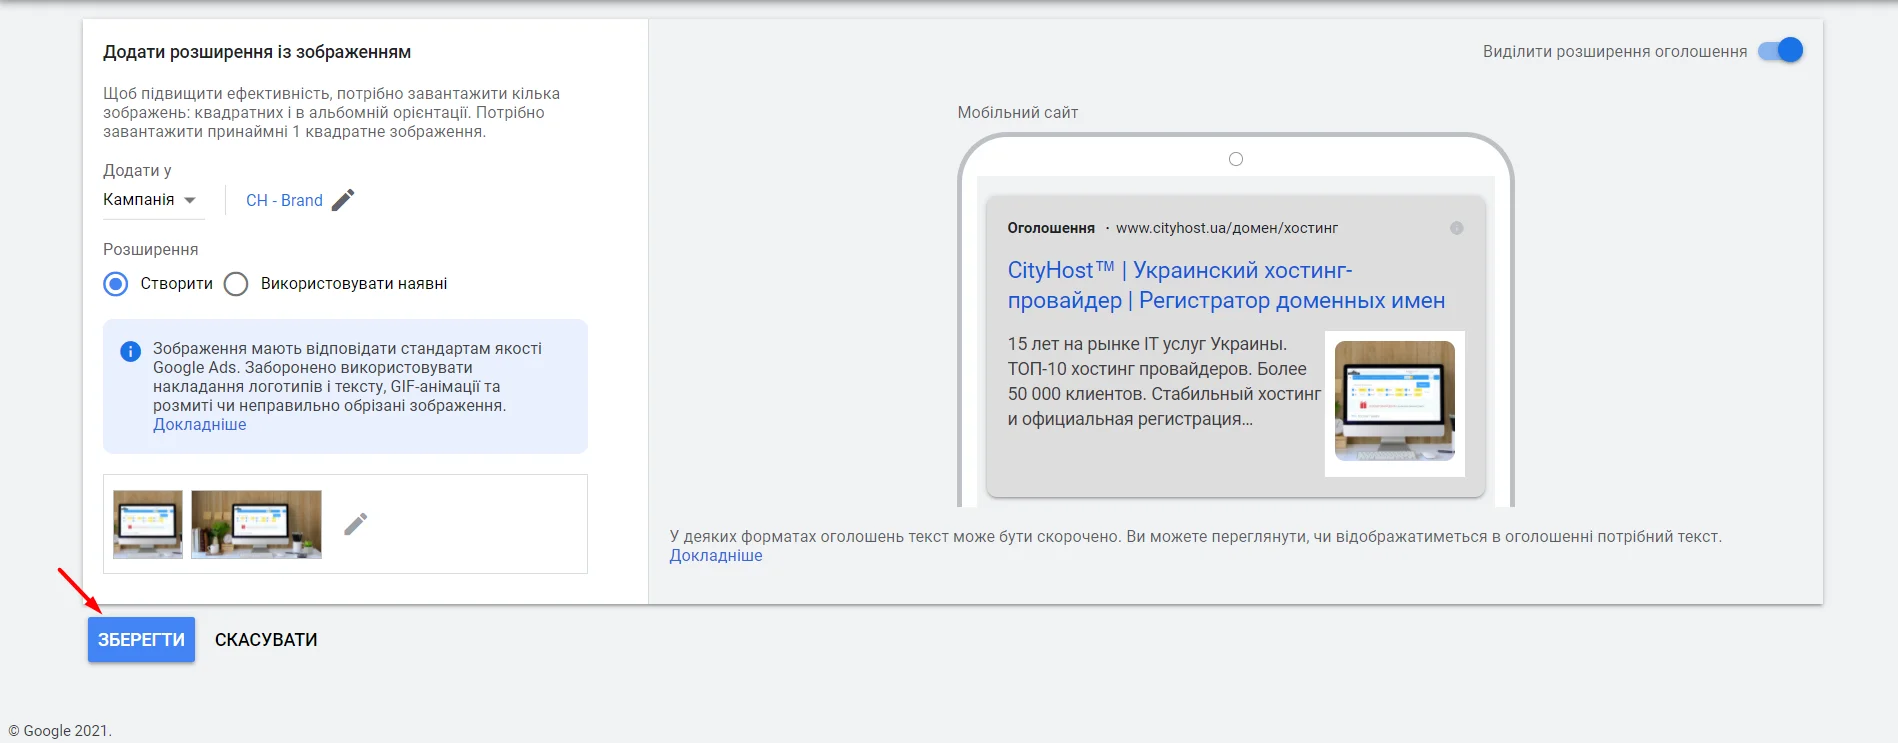Screen dimensions: 1898x743
Task: Click the pencil icon next to CH - Brand
Action: (343, 200)
